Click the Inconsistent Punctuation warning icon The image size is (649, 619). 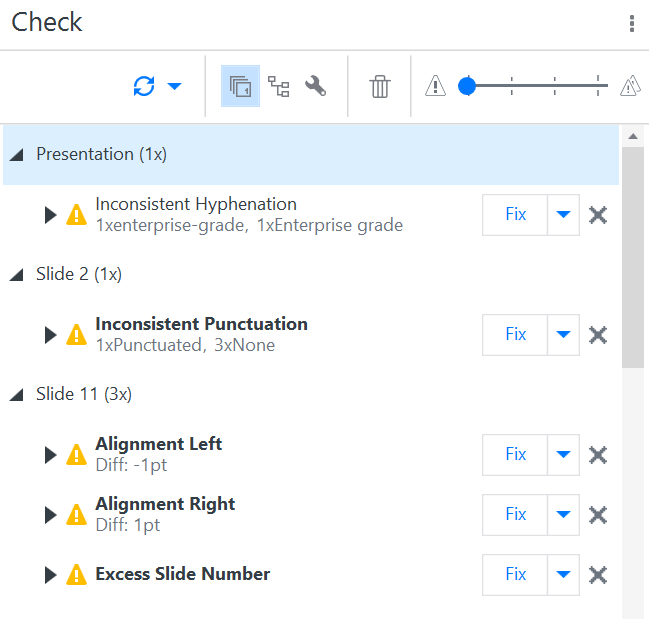tap(76, 335)
